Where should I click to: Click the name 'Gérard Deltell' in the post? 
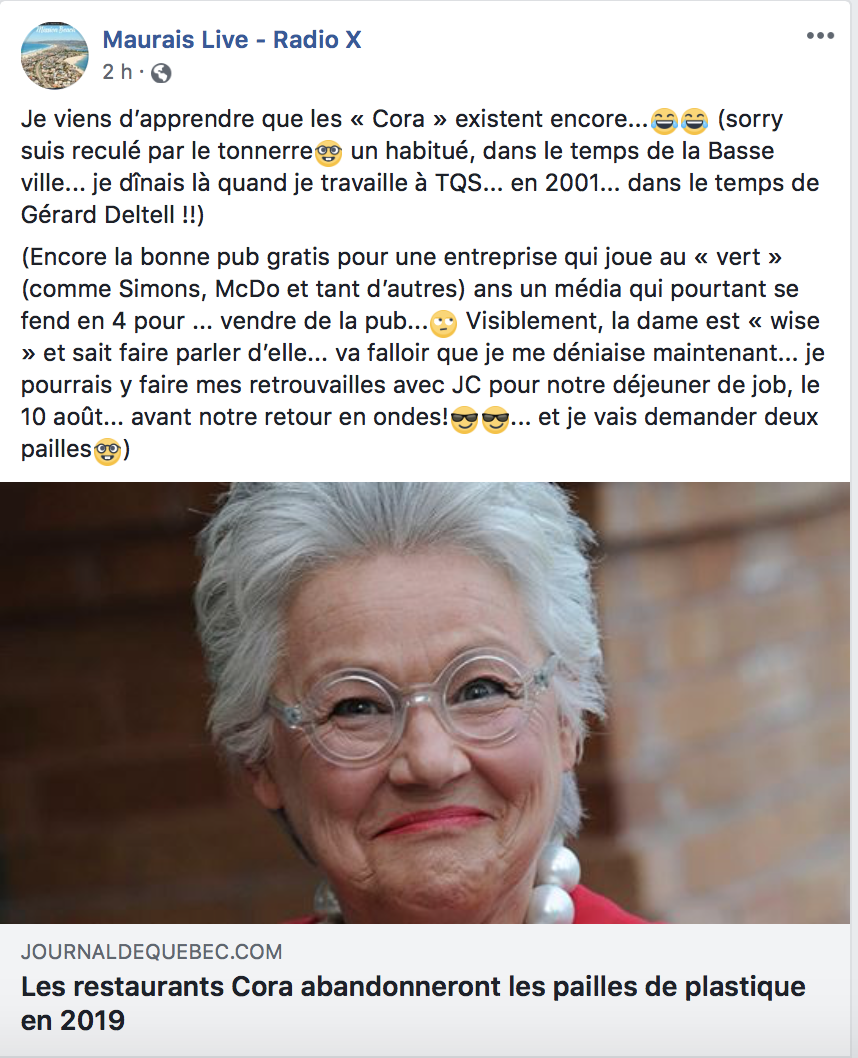(98, 215)
